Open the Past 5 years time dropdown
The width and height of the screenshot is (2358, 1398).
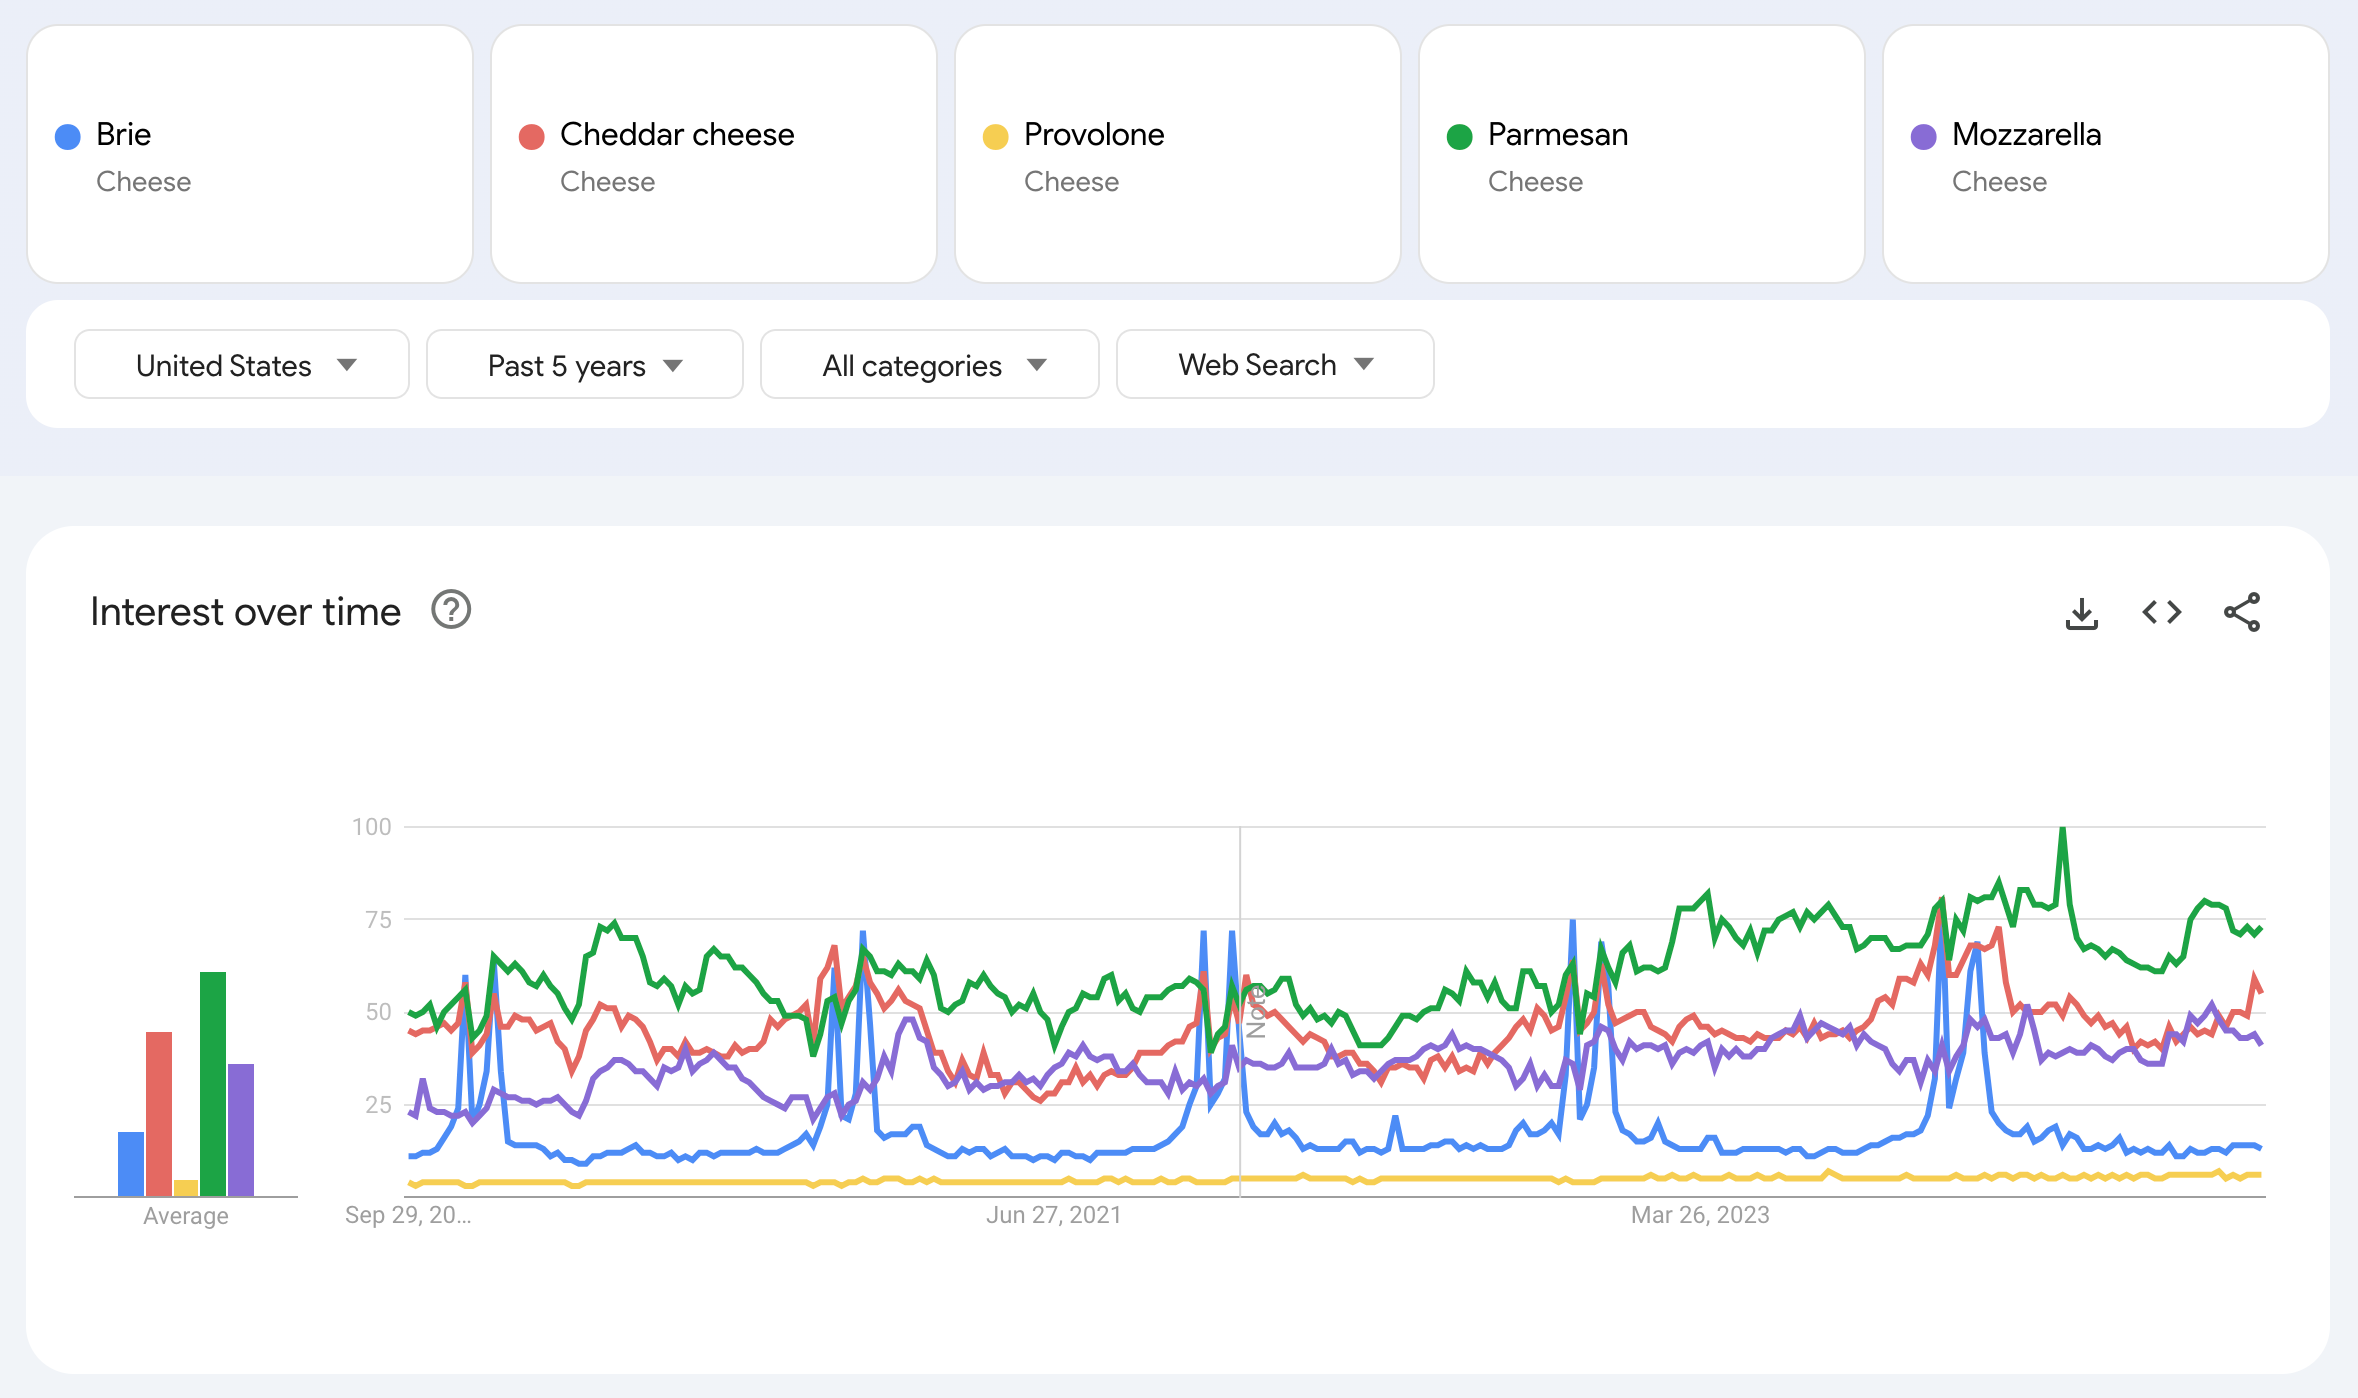[582, 363]
